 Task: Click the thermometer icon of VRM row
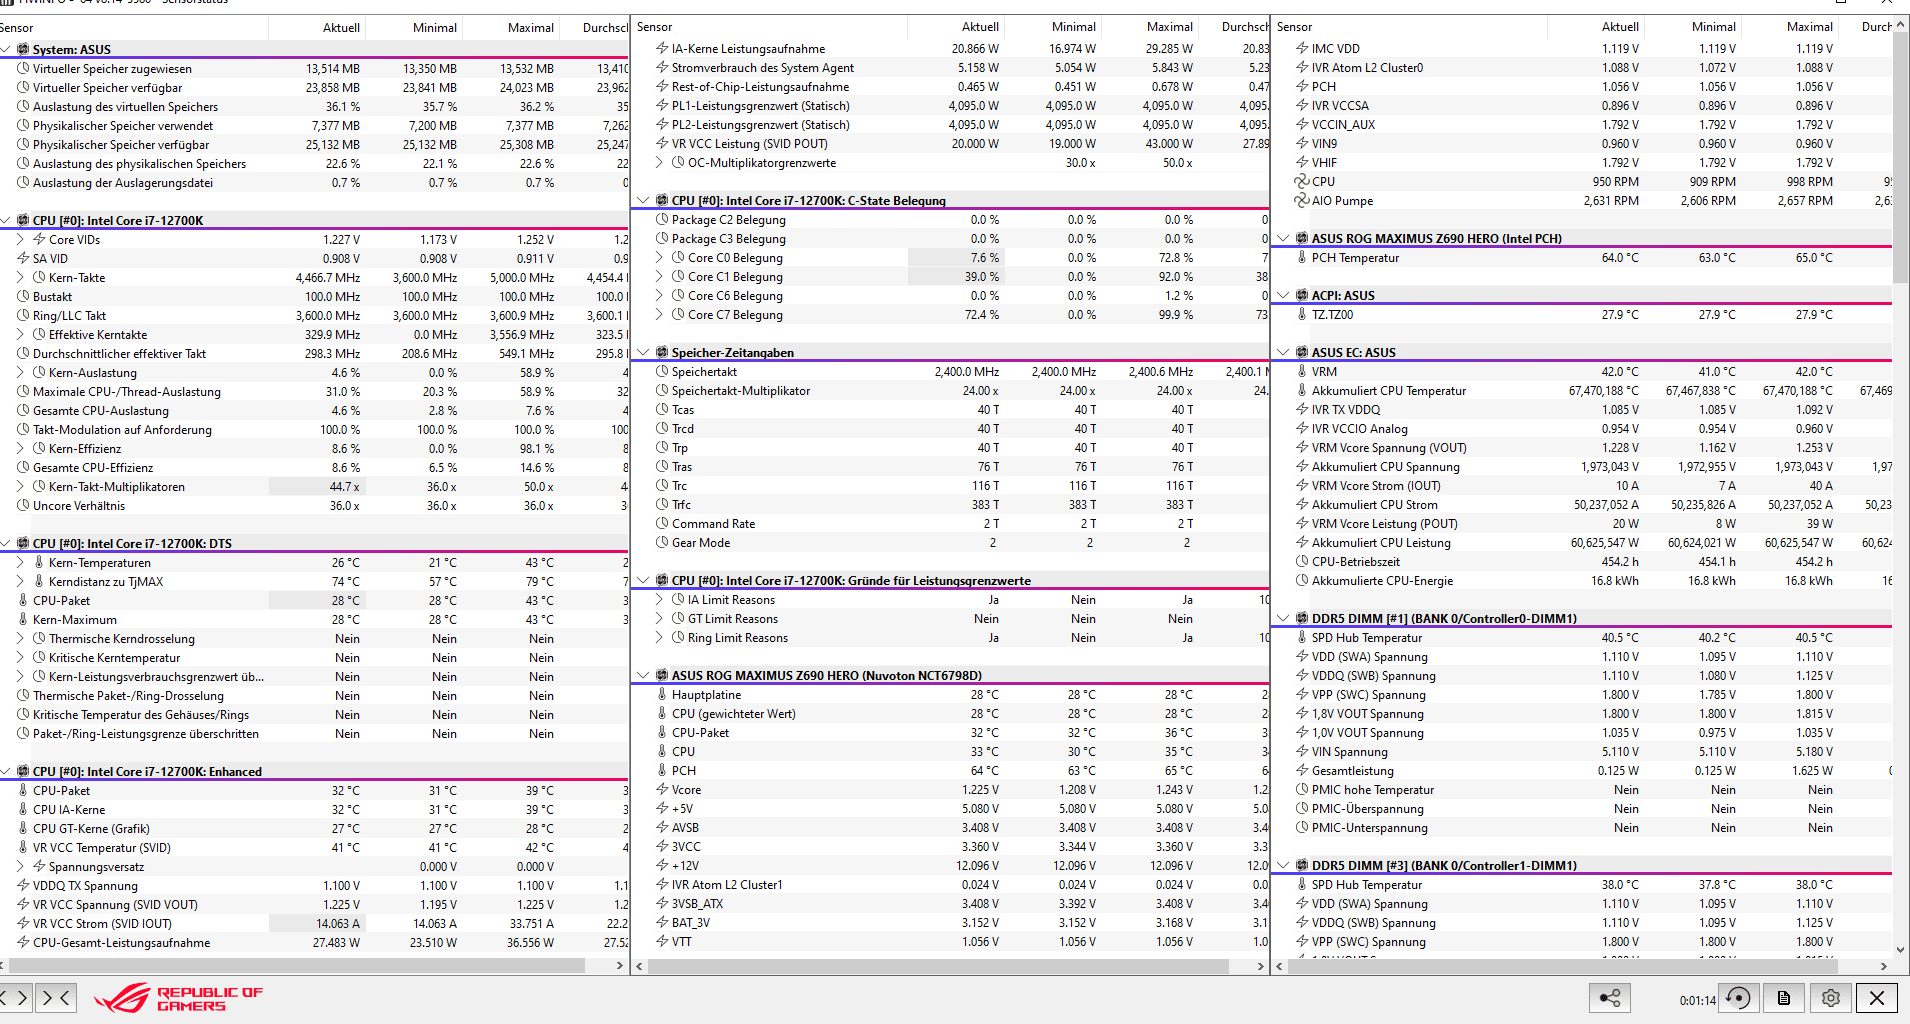click(1302, 371)
